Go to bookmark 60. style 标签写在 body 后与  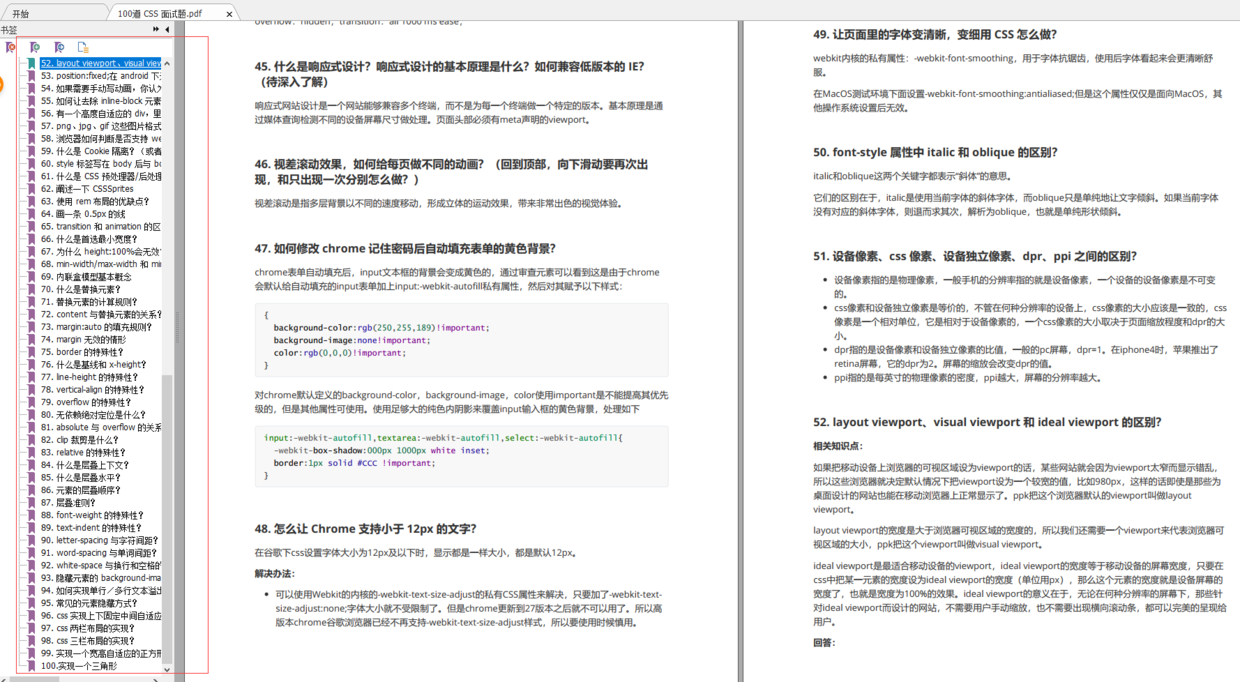101,164
